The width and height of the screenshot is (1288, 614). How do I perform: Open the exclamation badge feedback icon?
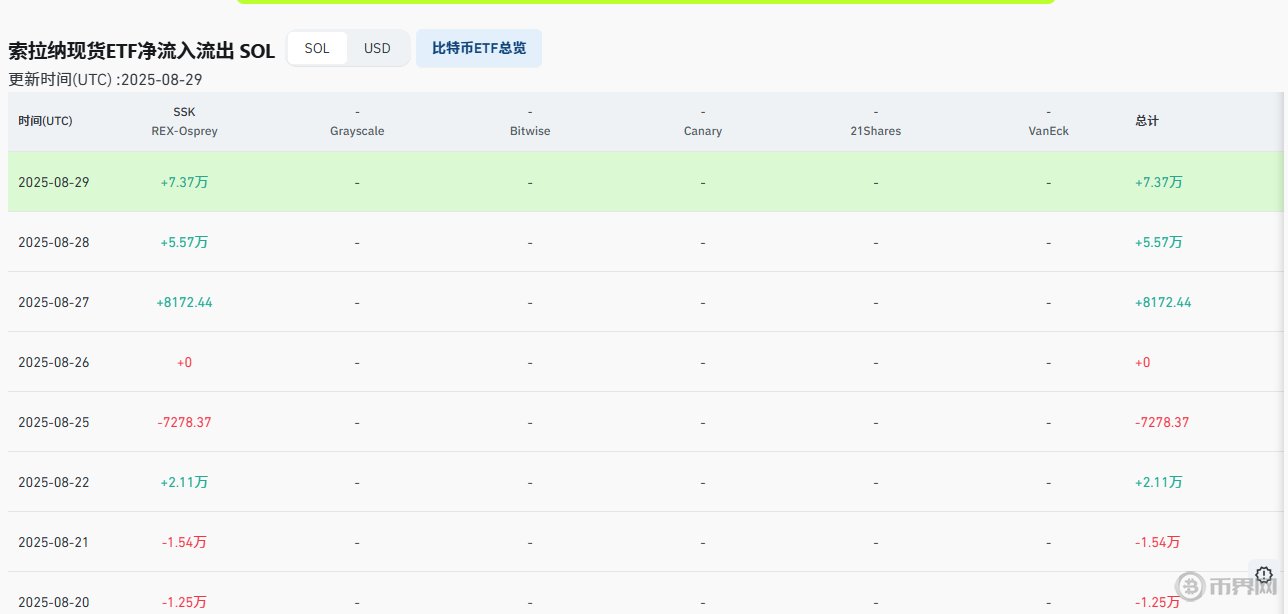pos(1264,574)
